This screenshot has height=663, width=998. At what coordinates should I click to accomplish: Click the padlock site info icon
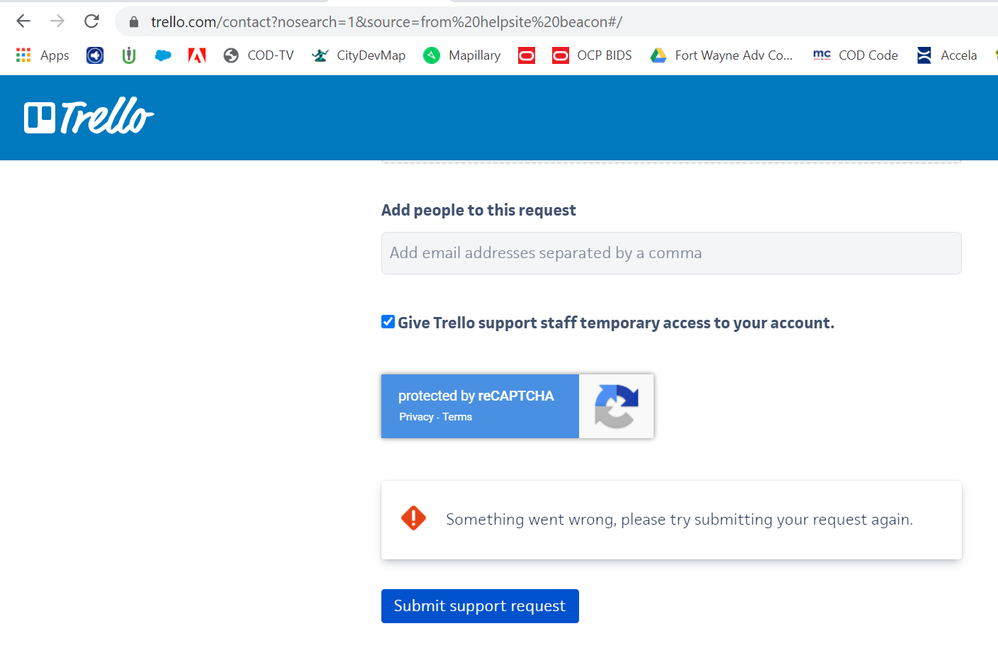[134, 22]
